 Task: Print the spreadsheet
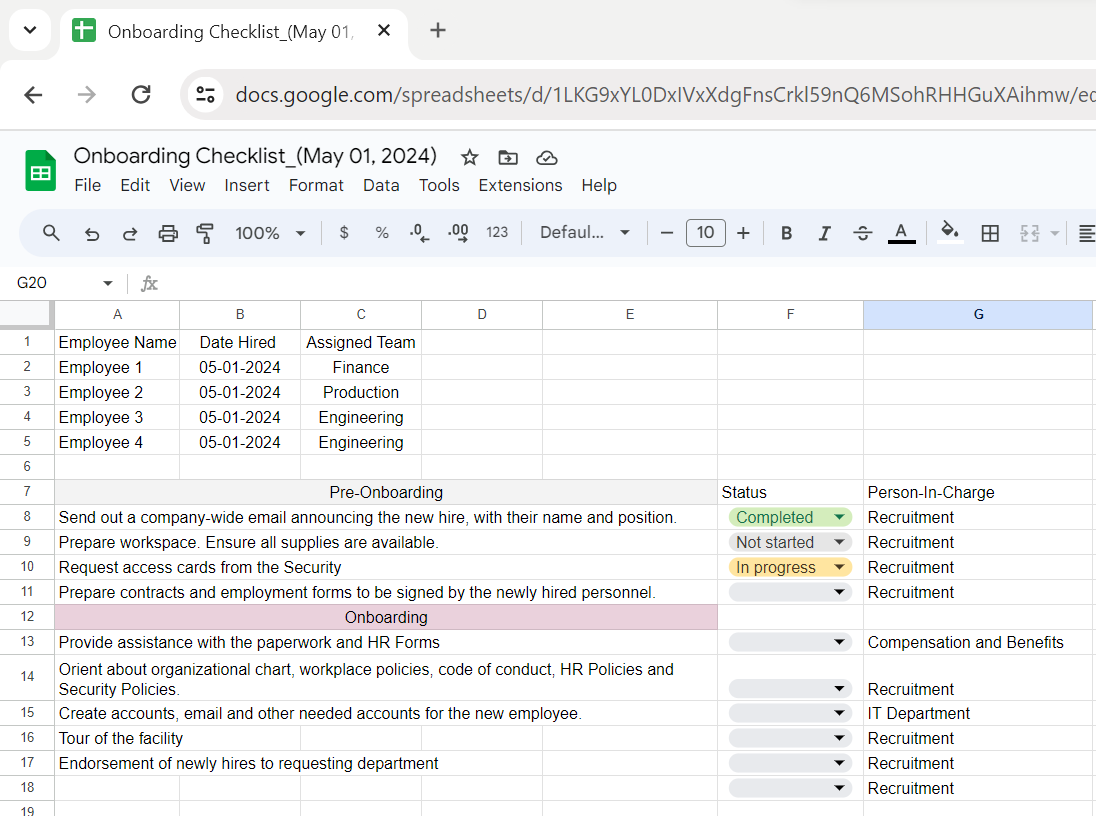(168, 233)
